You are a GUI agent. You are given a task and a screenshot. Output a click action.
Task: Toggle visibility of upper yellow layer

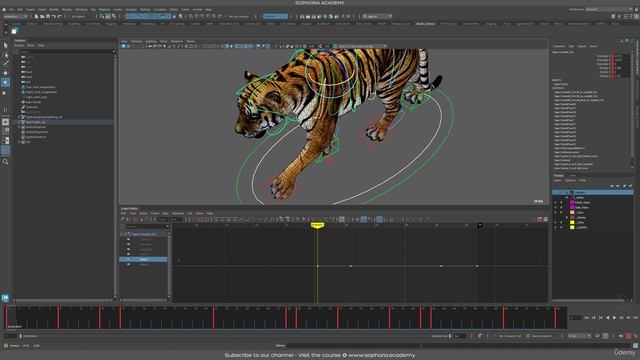(x=555, y=222)
